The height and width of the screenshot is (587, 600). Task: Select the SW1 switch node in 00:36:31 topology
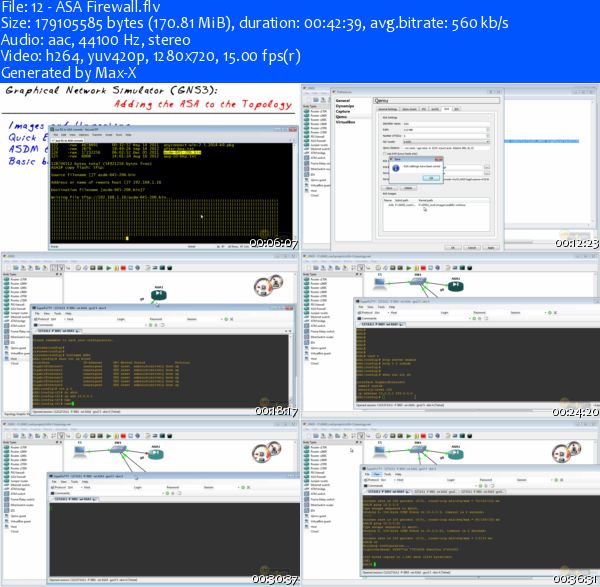pos(417,450)
